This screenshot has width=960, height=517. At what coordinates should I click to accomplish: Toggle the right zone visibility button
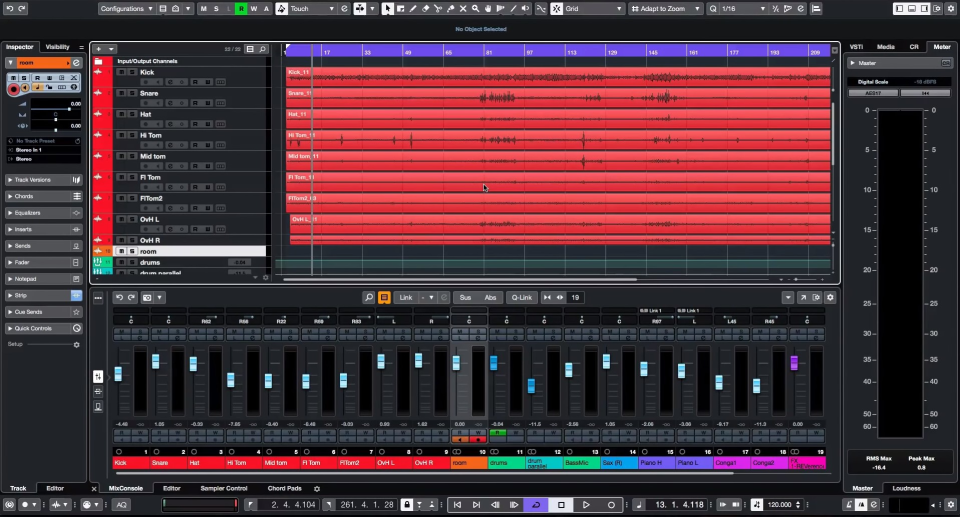click(924, 9)
